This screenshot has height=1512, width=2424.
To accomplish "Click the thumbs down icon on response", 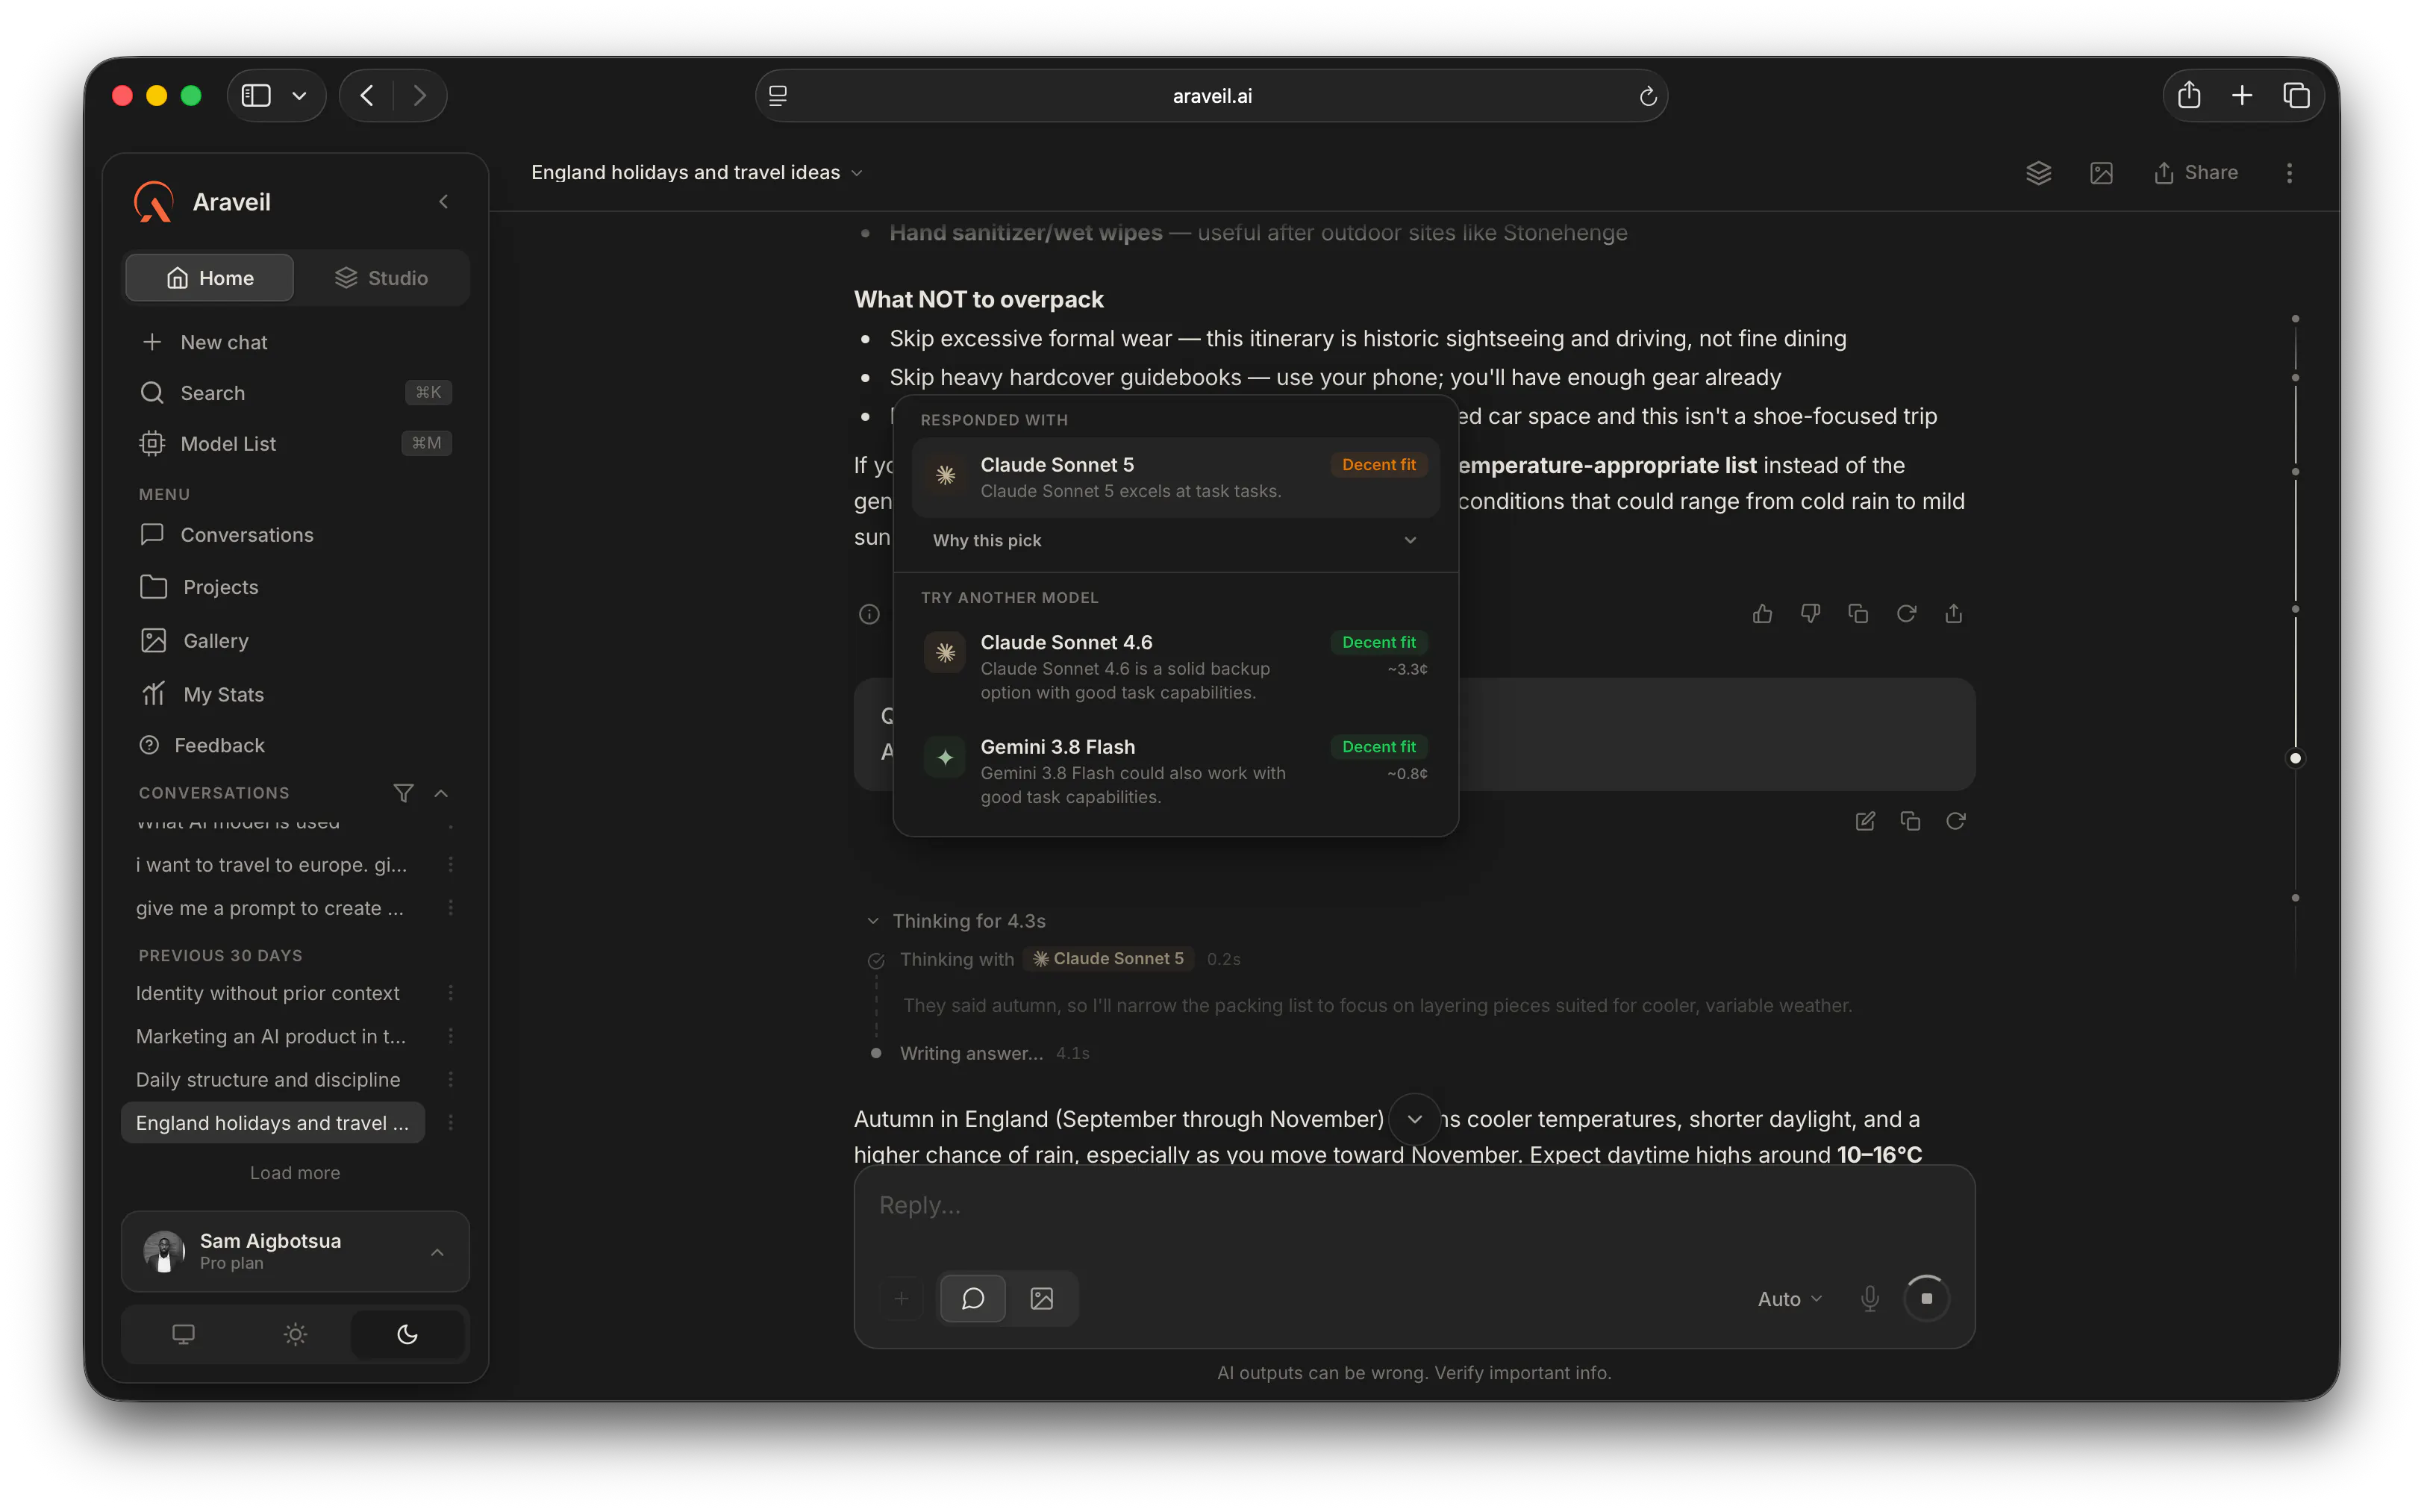I will click(1810, 613).
